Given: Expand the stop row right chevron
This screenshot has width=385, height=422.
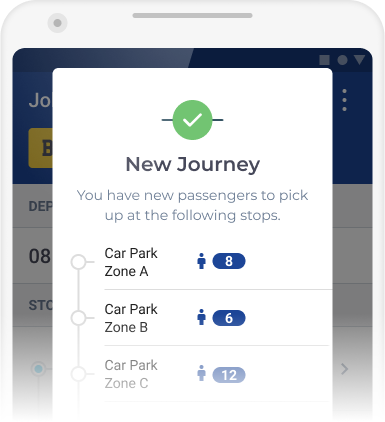Looking at the screenshot, I should (344, 369).
